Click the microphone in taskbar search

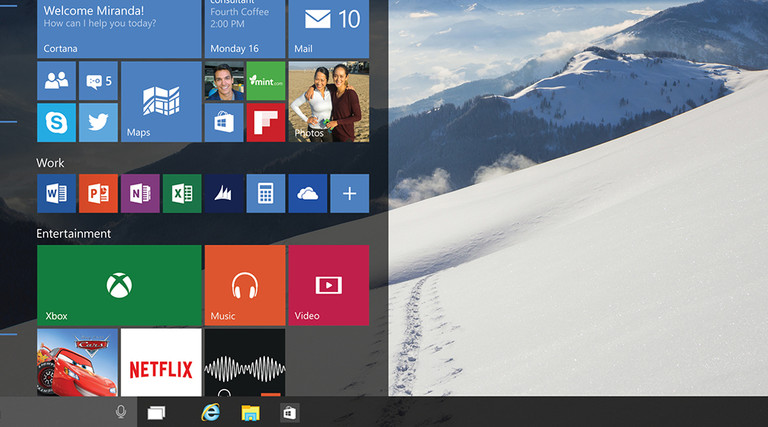[120, 412]
